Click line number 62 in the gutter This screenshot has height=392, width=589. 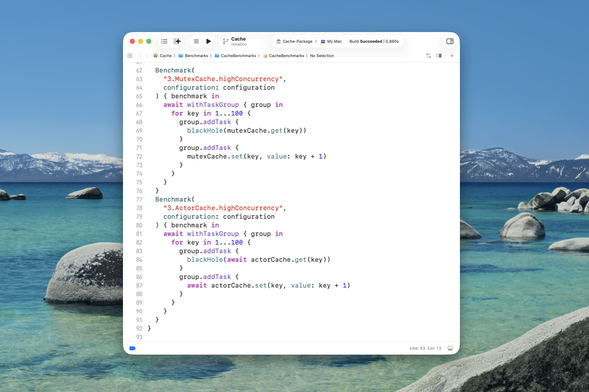pyautogui.click(x=139, y=71)
